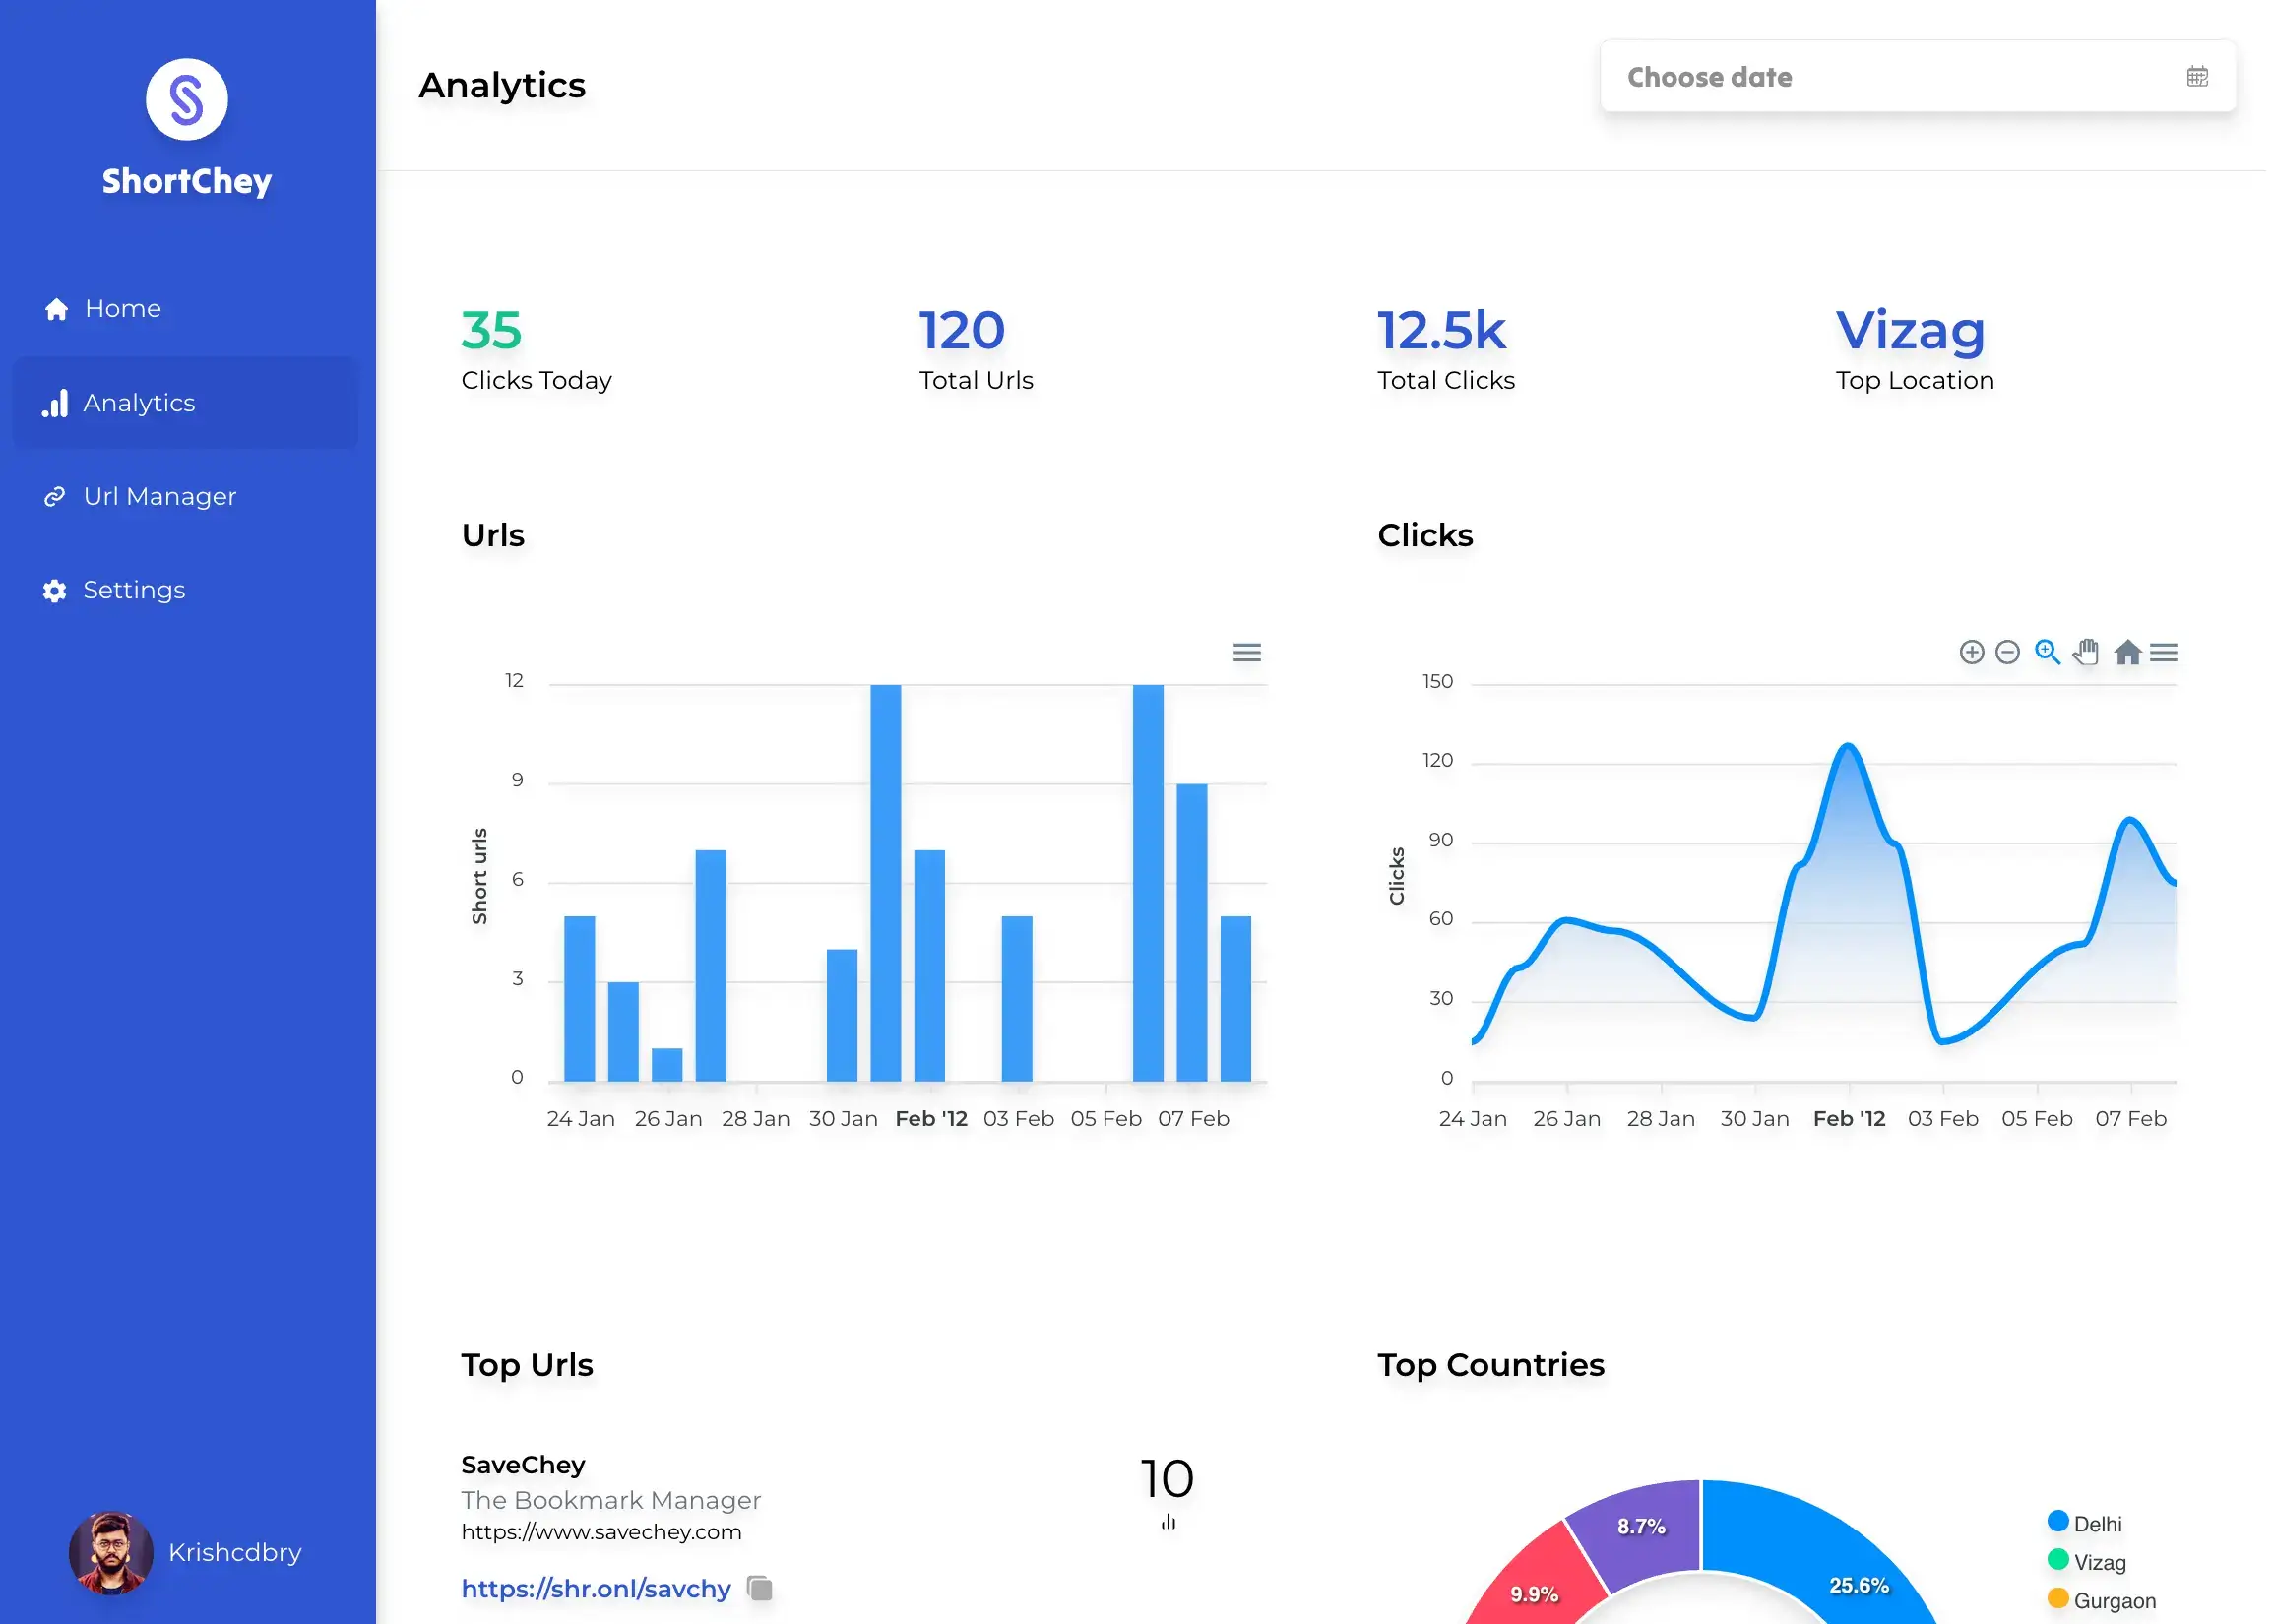The width and height of the screenshot is (2274, 1624).
Task: Click the 35 Clicks Today stat
Action: [536, 349]
